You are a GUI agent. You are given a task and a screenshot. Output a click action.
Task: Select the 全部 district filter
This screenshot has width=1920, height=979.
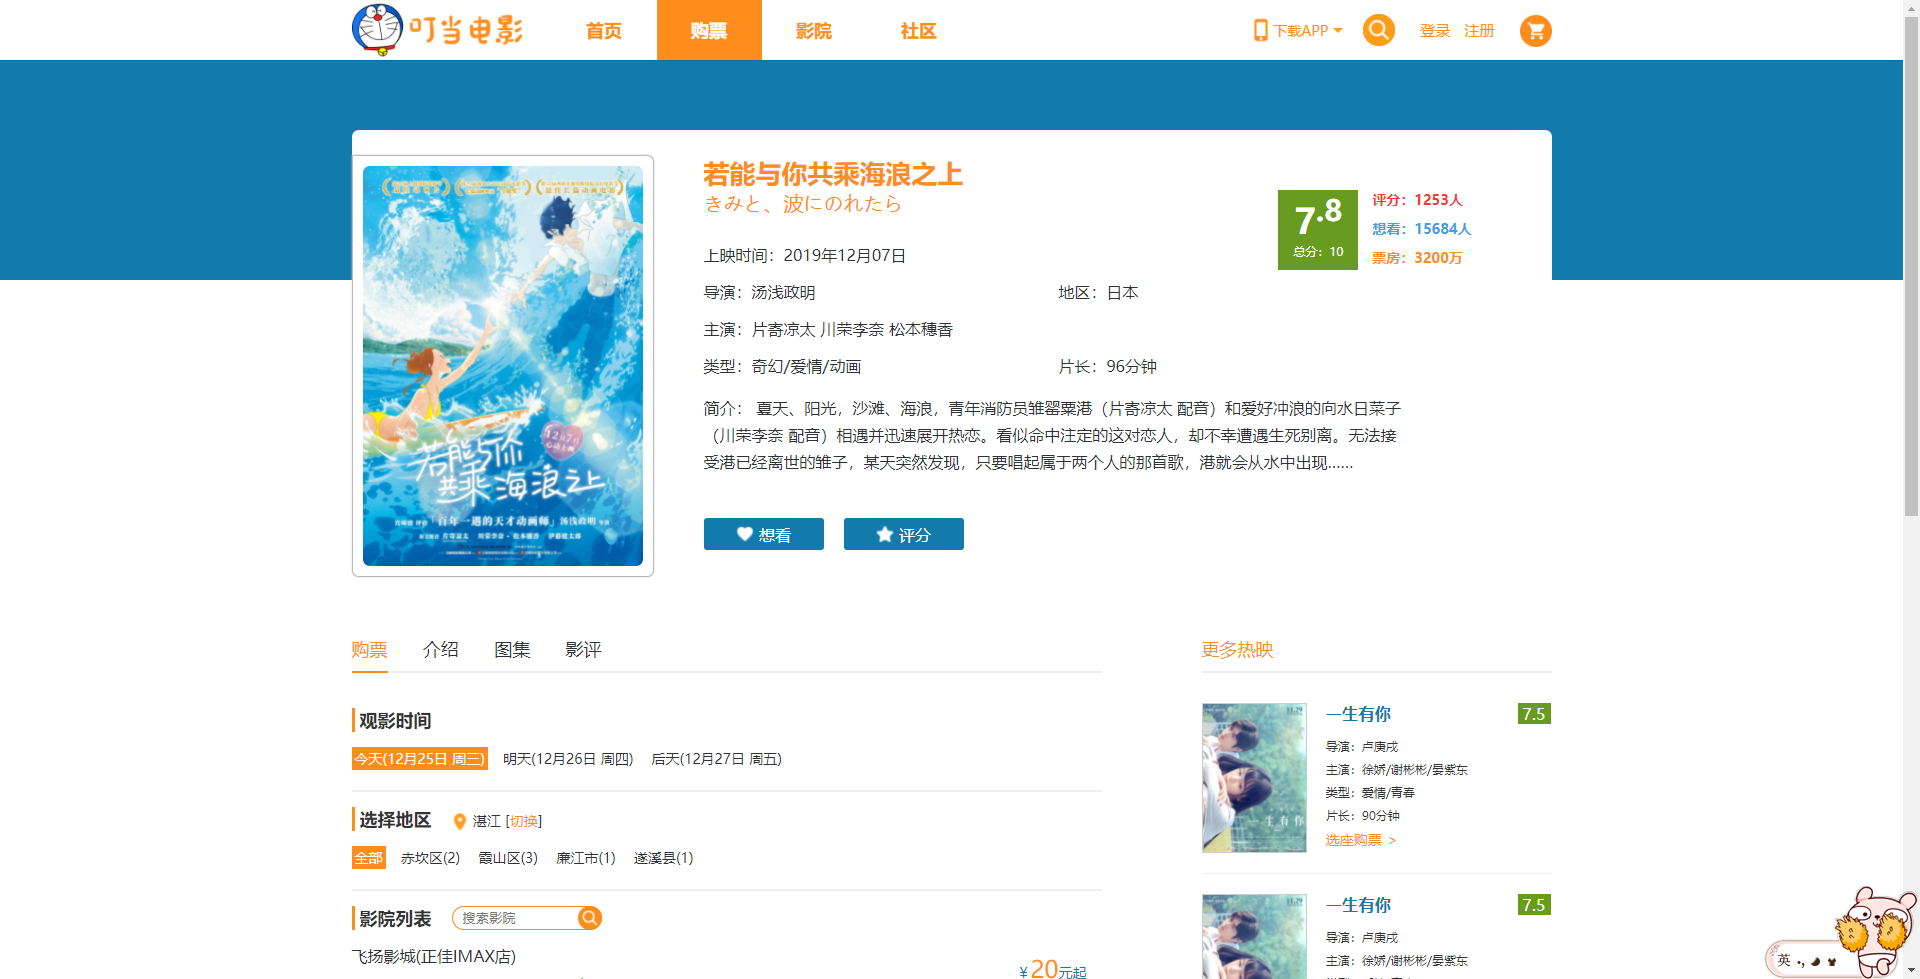click(369, 858)
